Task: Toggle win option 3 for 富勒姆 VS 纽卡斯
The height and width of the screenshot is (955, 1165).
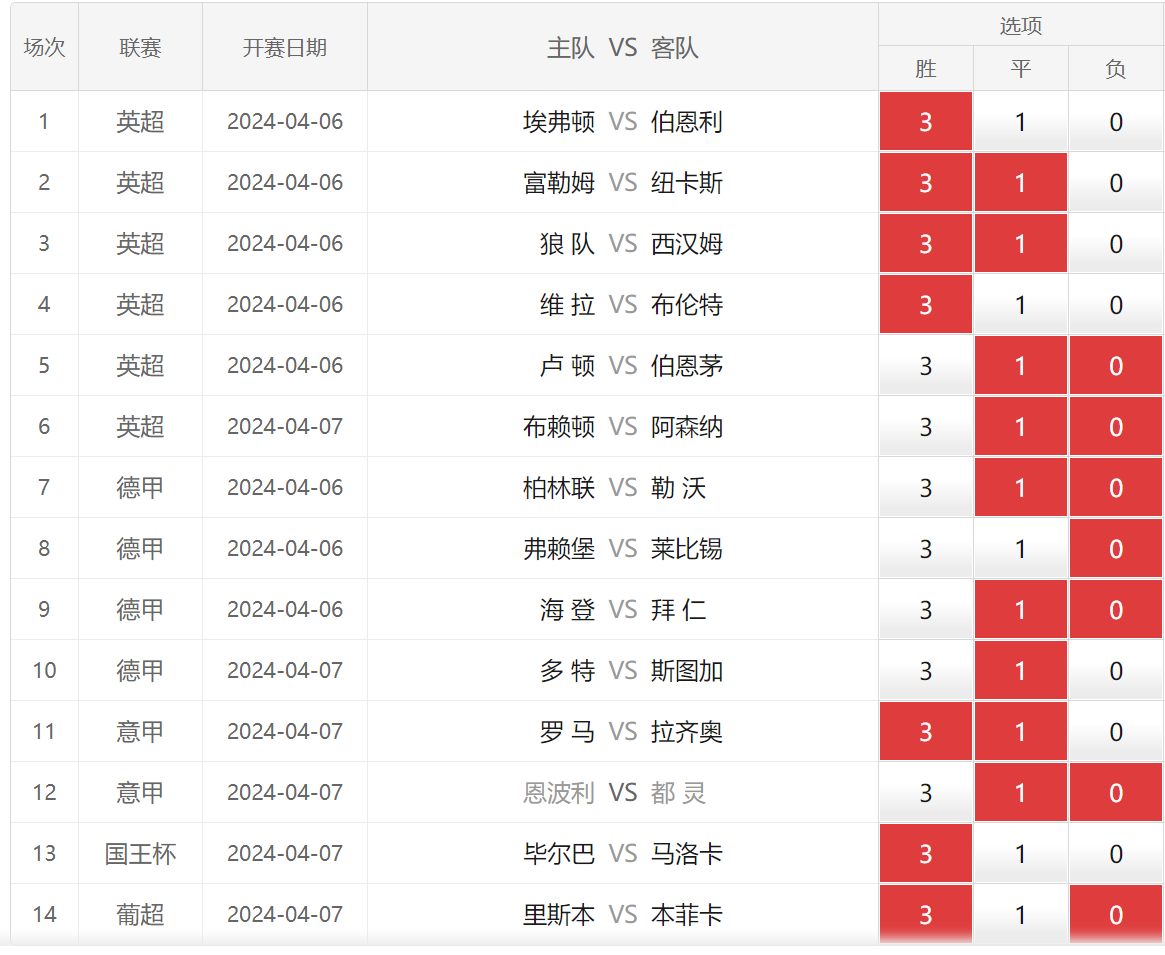Action: [925, 182]
